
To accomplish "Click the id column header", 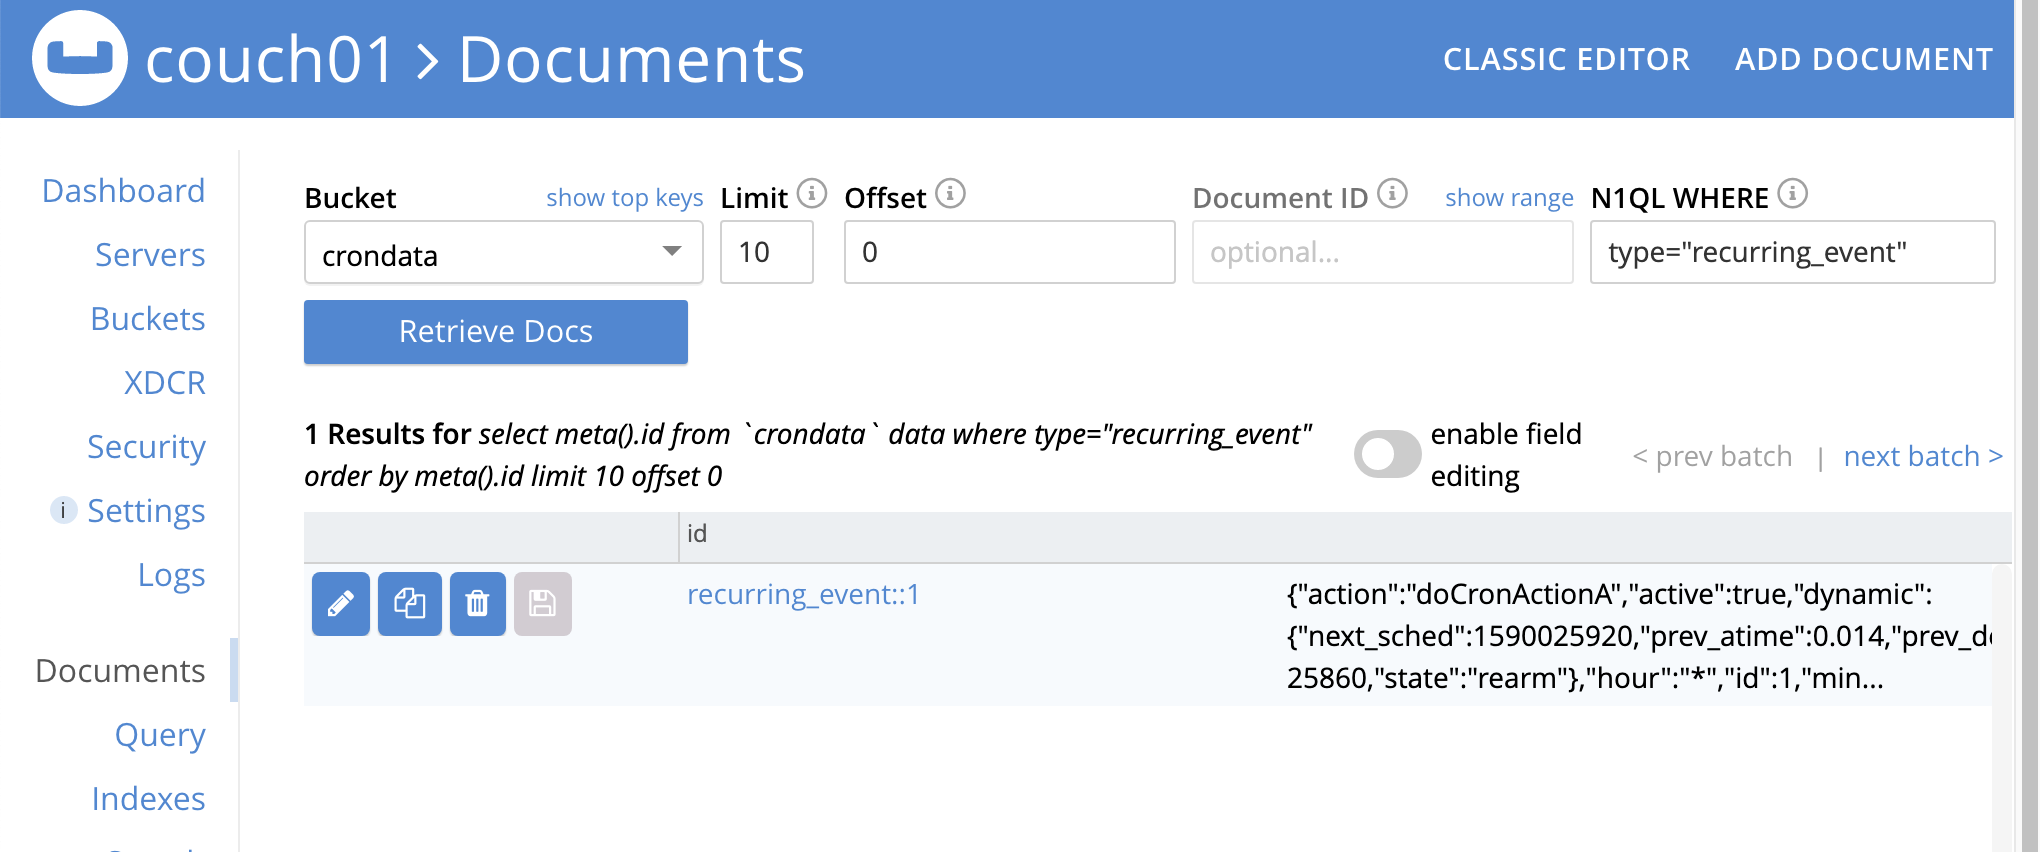I will 697,533.
